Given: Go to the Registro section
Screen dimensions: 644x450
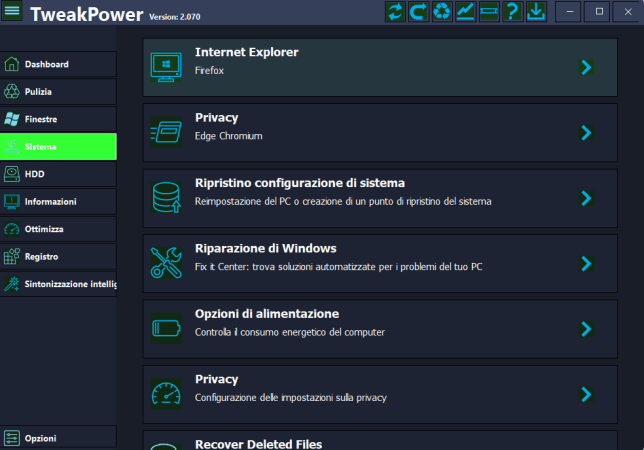Looking at the screenshot, I should (42, 257).
